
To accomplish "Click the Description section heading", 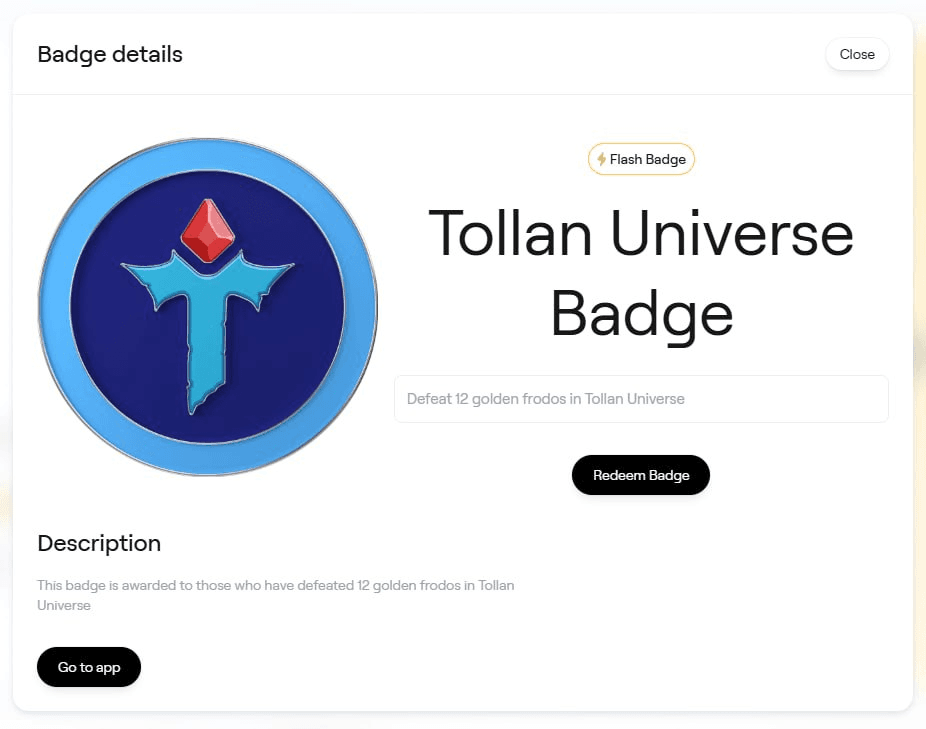I will 99,544.
